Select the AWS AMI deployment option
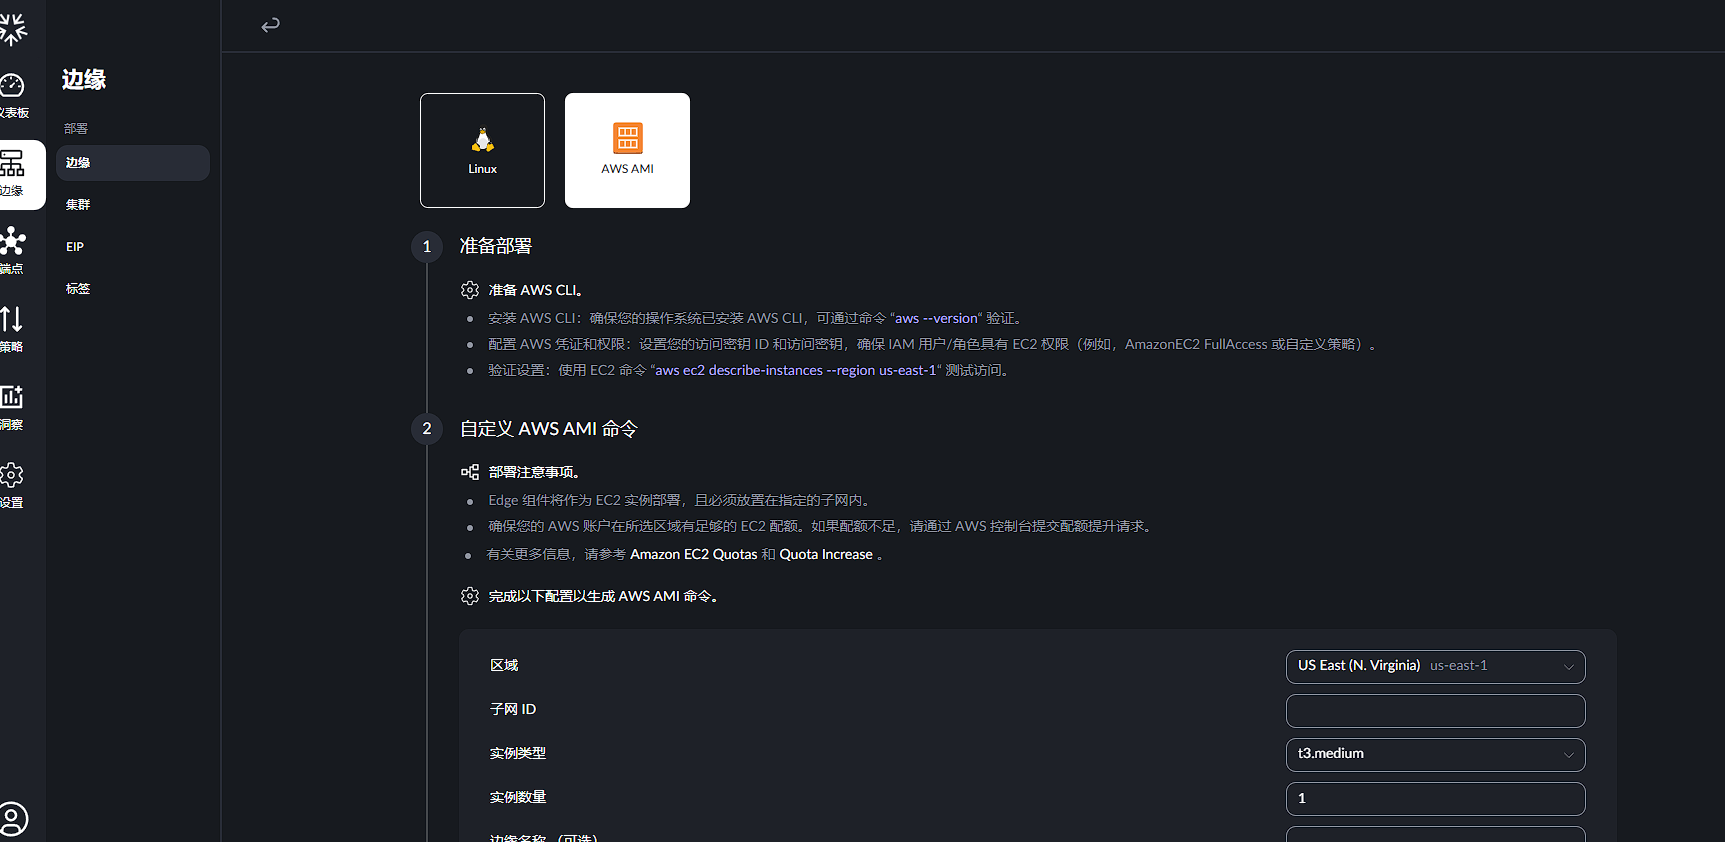1725x842 pixels. point(627,150)
